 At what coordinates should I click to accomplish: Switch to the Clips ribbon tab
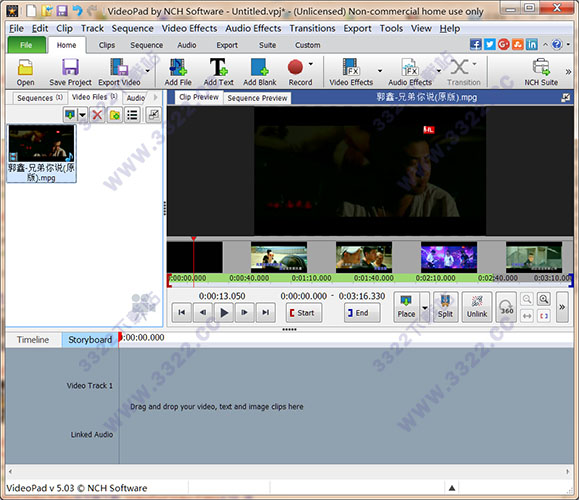(107, 45)
